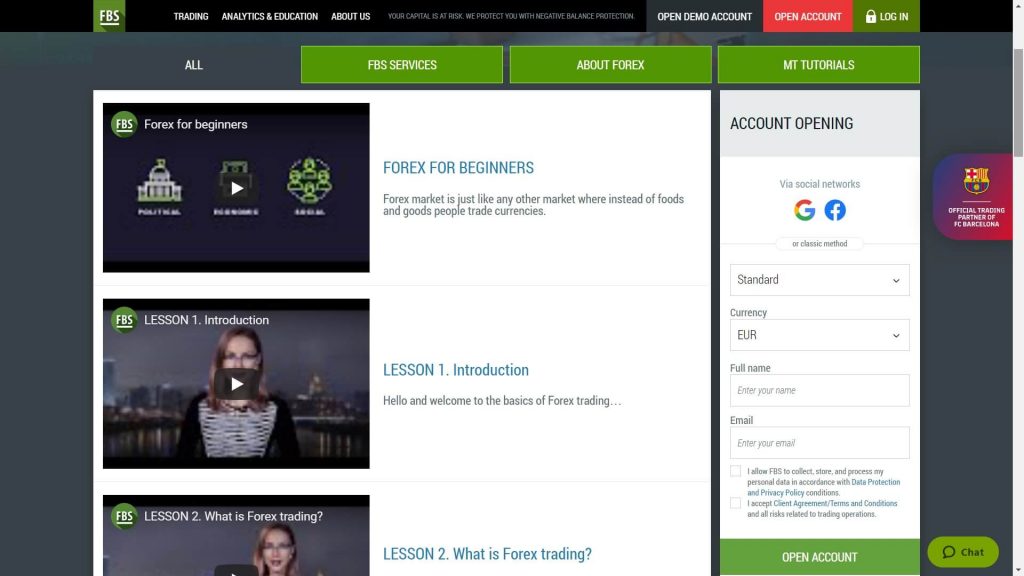Open the Chat widget

pos(963,552)
